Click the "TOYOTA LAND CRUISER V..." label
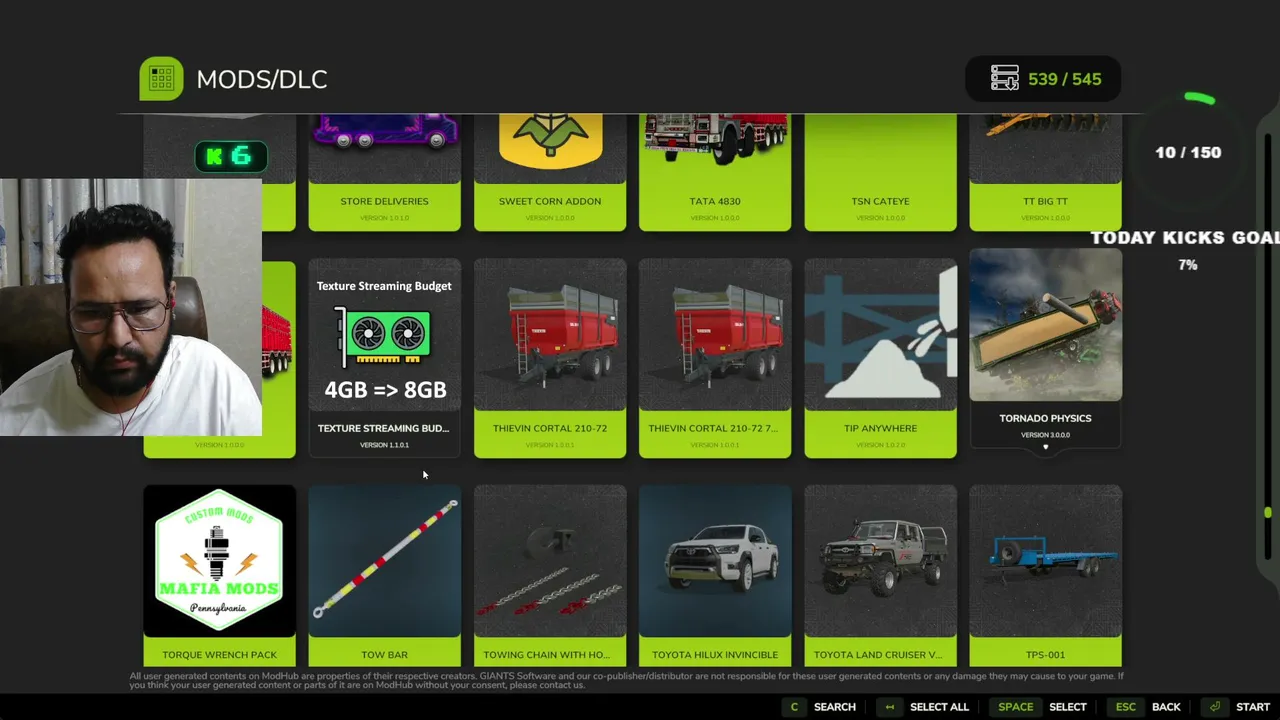This screenshot has height=720, width=1280. click(x=878, y=655)
